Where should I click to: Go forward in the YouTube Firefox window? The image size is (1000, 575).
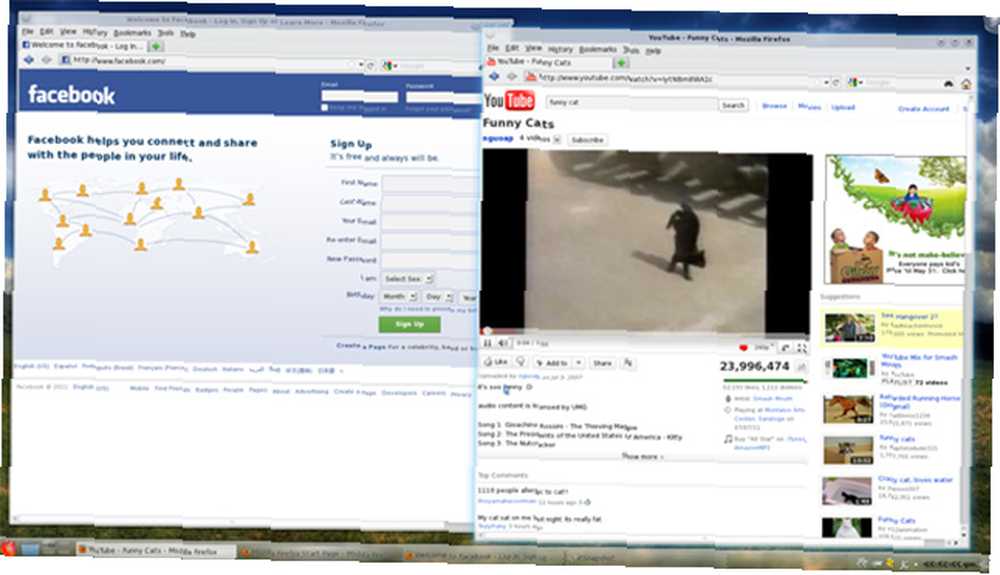(511, 76)
